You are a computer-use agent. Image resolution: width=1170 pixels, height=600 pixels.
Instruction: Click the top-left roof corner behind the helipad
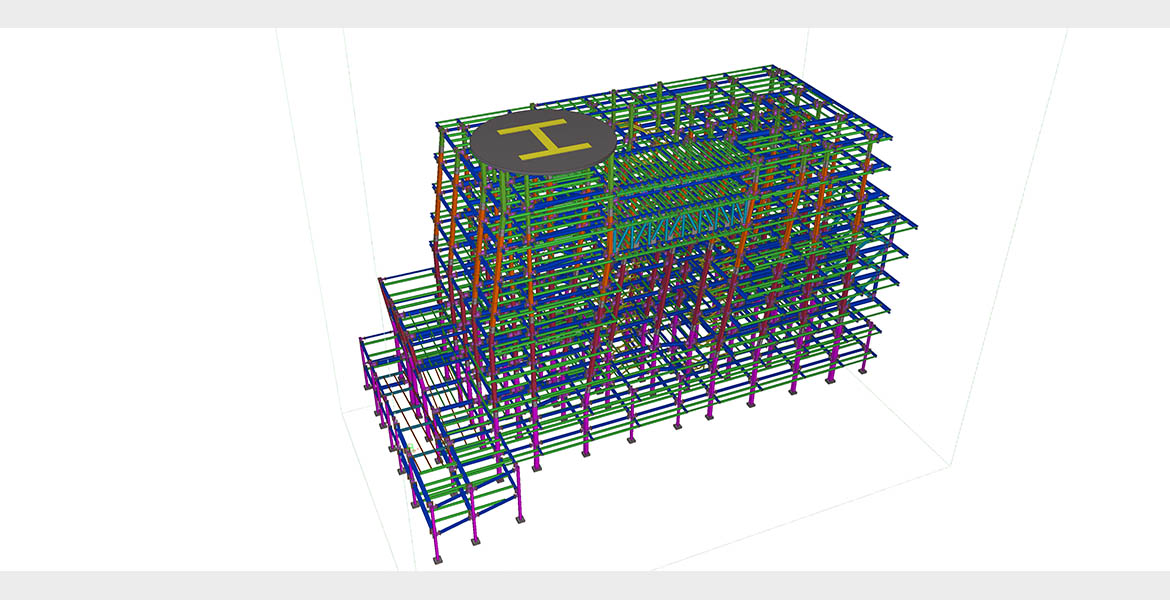[x=441, y=125]
